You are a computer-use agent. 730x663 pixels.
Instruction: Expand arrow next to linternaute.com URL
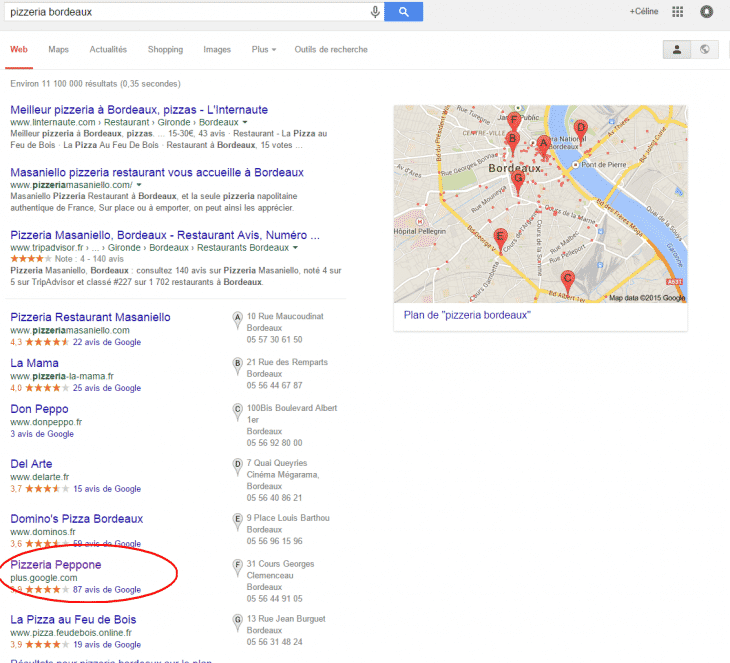(x=244, y=122)
